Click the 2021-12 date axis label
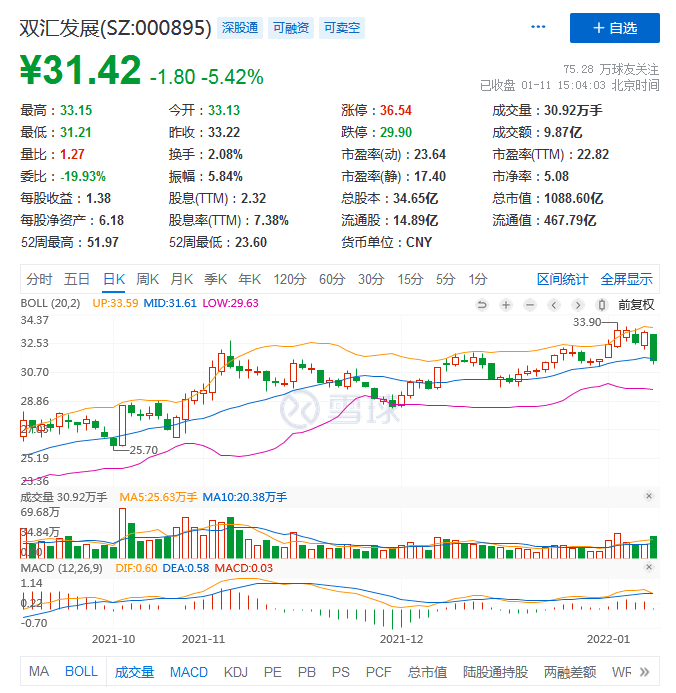 402,639
